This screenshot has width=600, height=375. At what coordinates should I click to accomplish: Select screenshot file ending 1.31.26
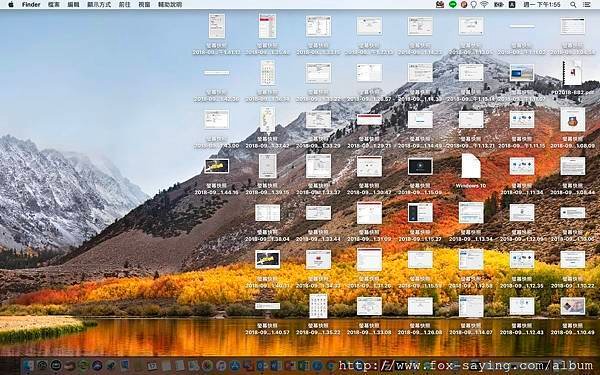click(x=369, y=259)
